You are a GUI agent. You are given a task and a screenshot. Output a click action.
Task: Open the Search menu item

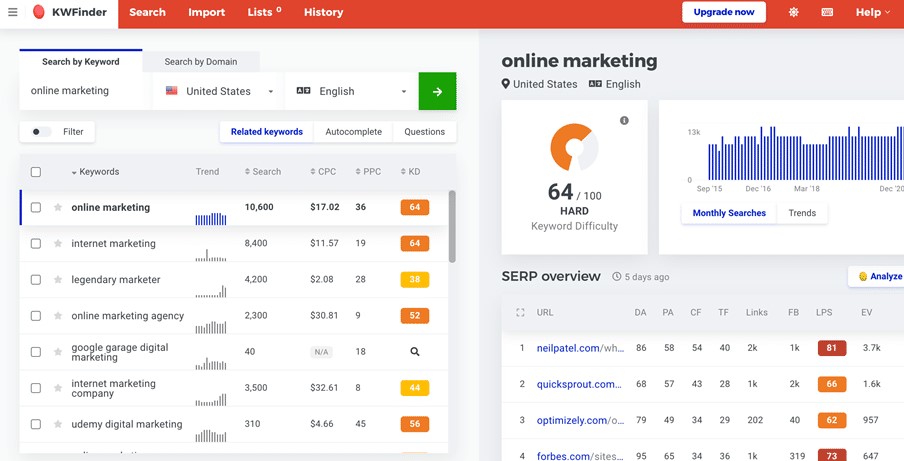click(147, 12)
